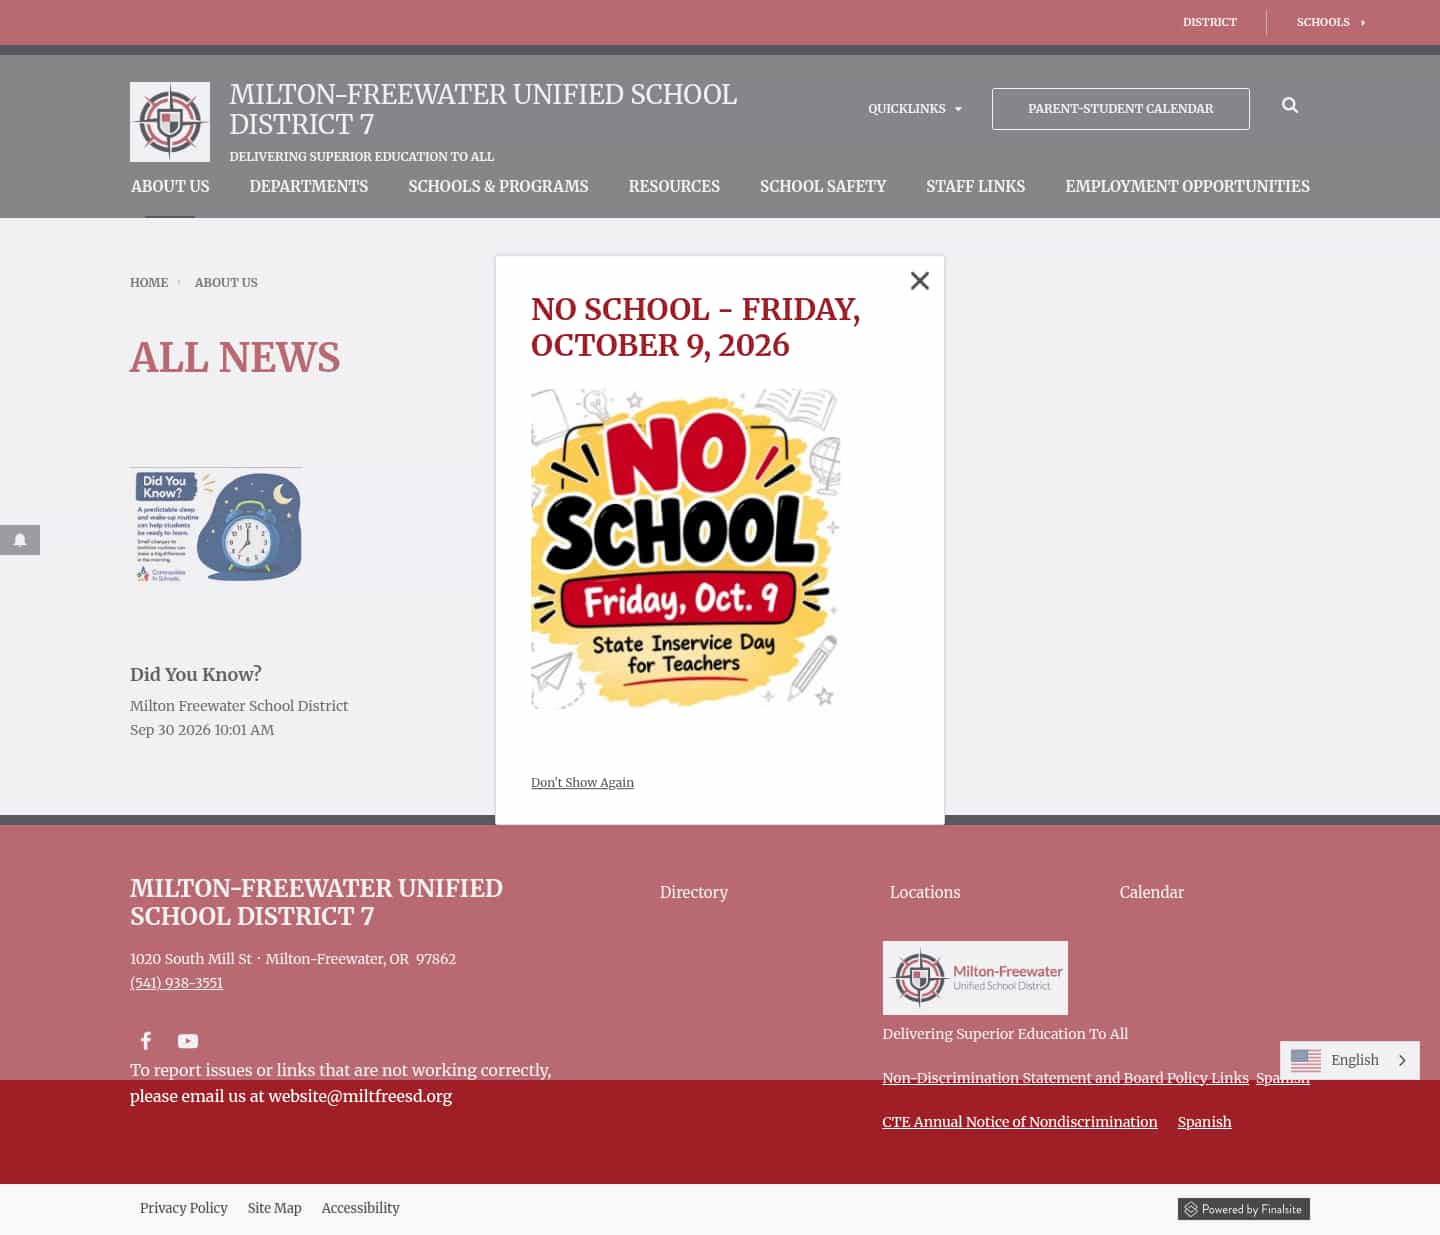This screenshot has width=1440, height=1235.
Task: Open the English language selector
Action: click(x=1350, y=1060)
